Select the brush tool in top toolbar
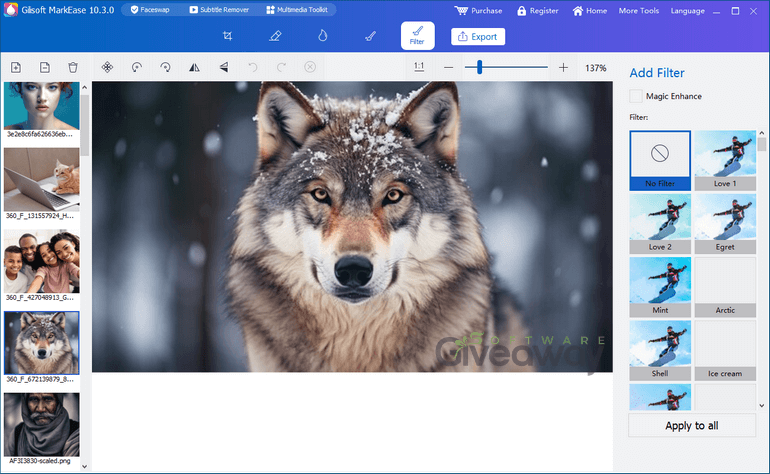Viewport: 770px width, 474px height. click(x=370, y=36)
